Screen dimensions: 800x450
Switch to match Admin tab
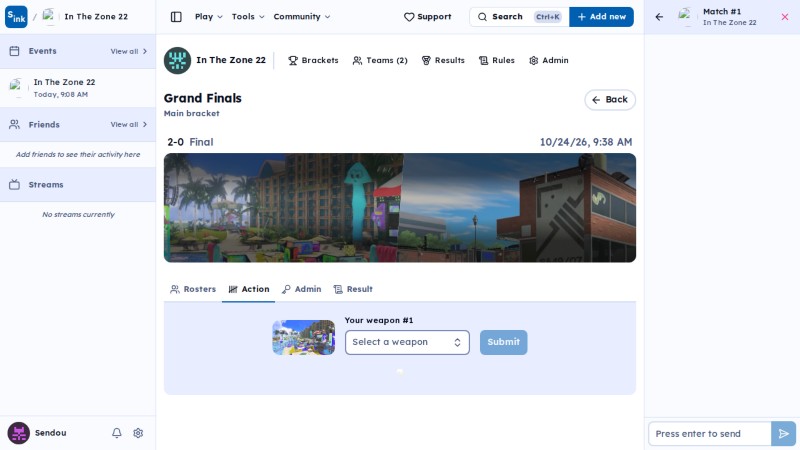coord(302,289)
